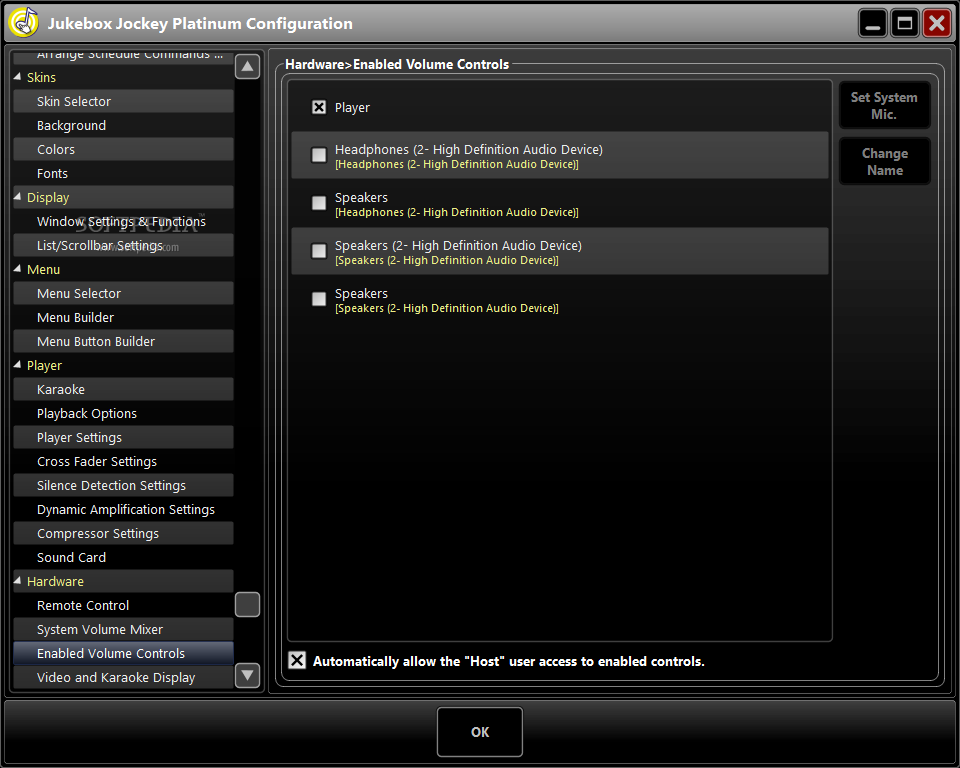Image resolution: width=960 pixels, height=768 pixels.
Task: Open Silence Detection Settings
Action: (x=123, y=485)
